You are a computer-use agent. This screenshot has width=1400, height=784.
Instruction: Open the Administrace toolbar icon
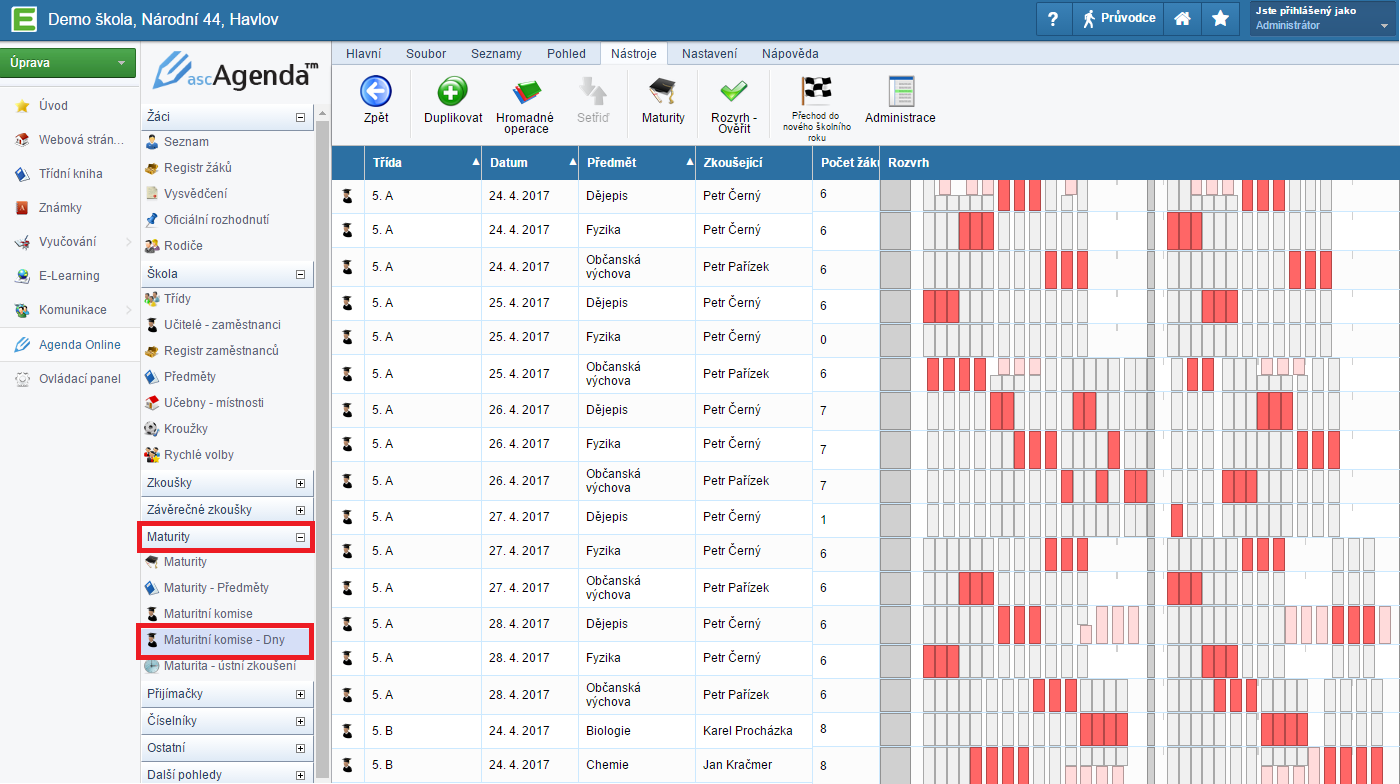(901, 92)
